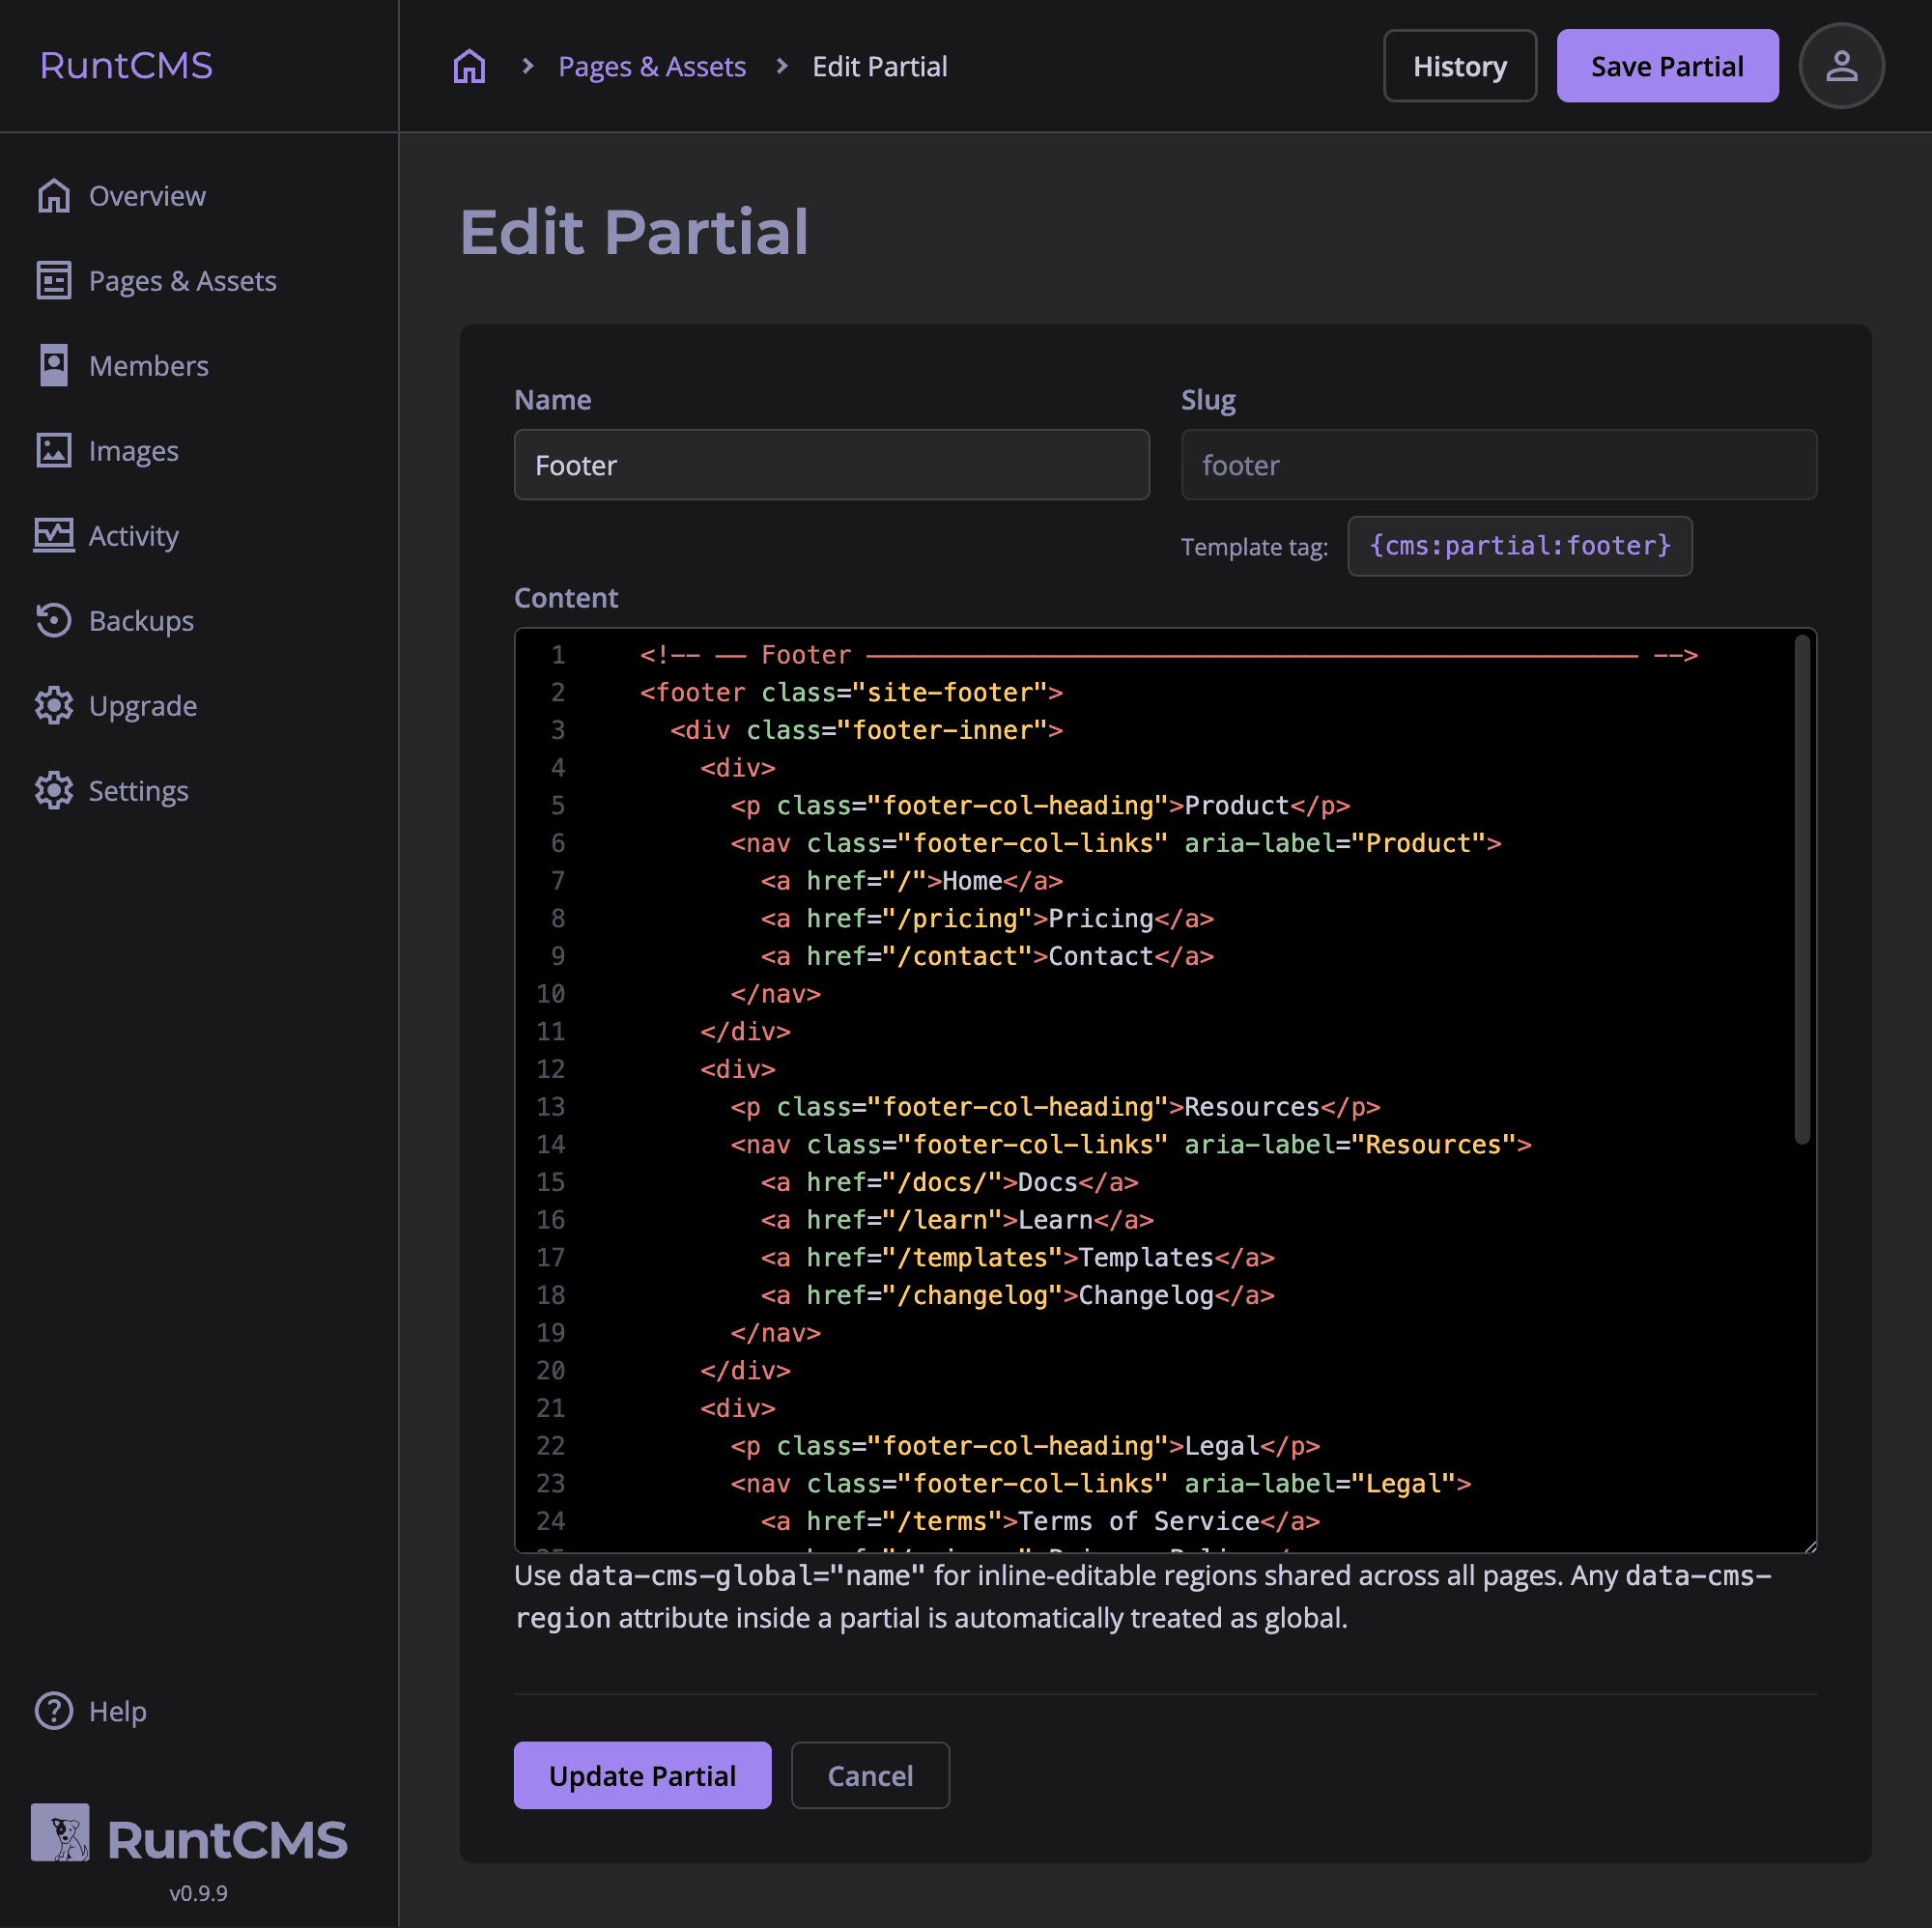Click the RuntCMS dog logo
Screen dimensions: 1932x1928
pyautogui.click(x=61, y=1833)
